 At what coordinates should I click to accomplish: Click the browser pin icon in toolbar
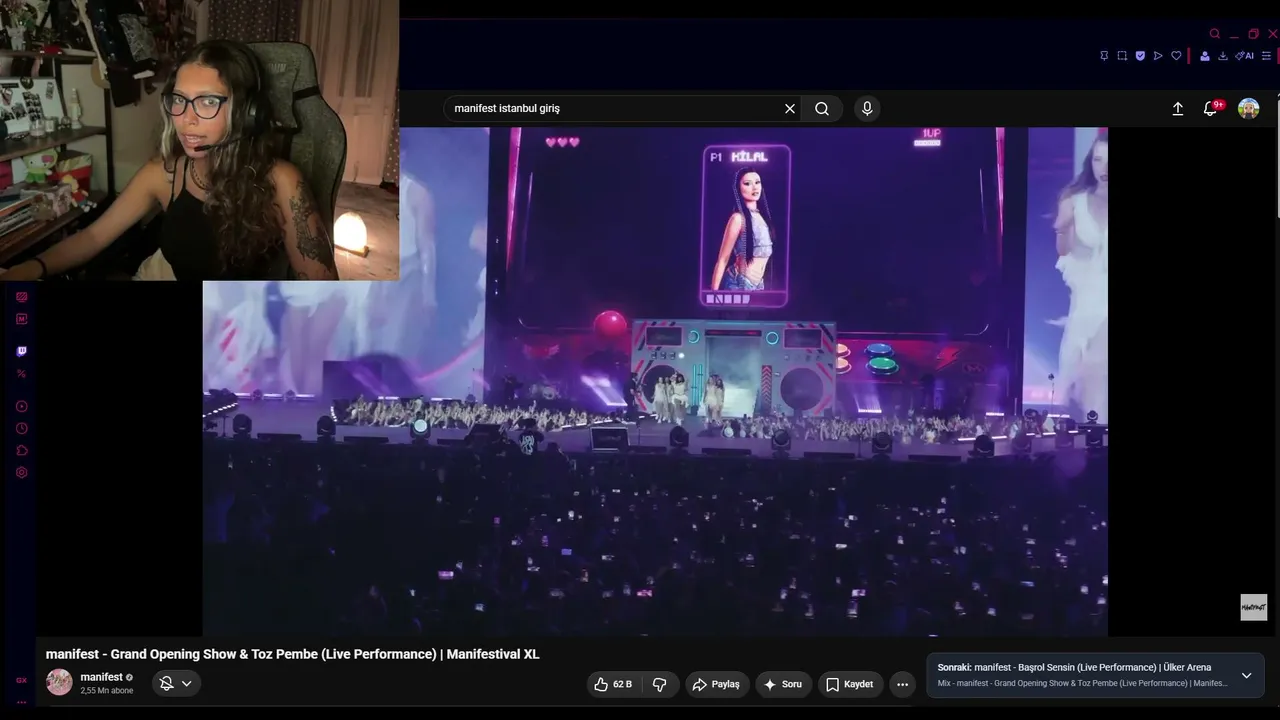(x=1104, y=56)
